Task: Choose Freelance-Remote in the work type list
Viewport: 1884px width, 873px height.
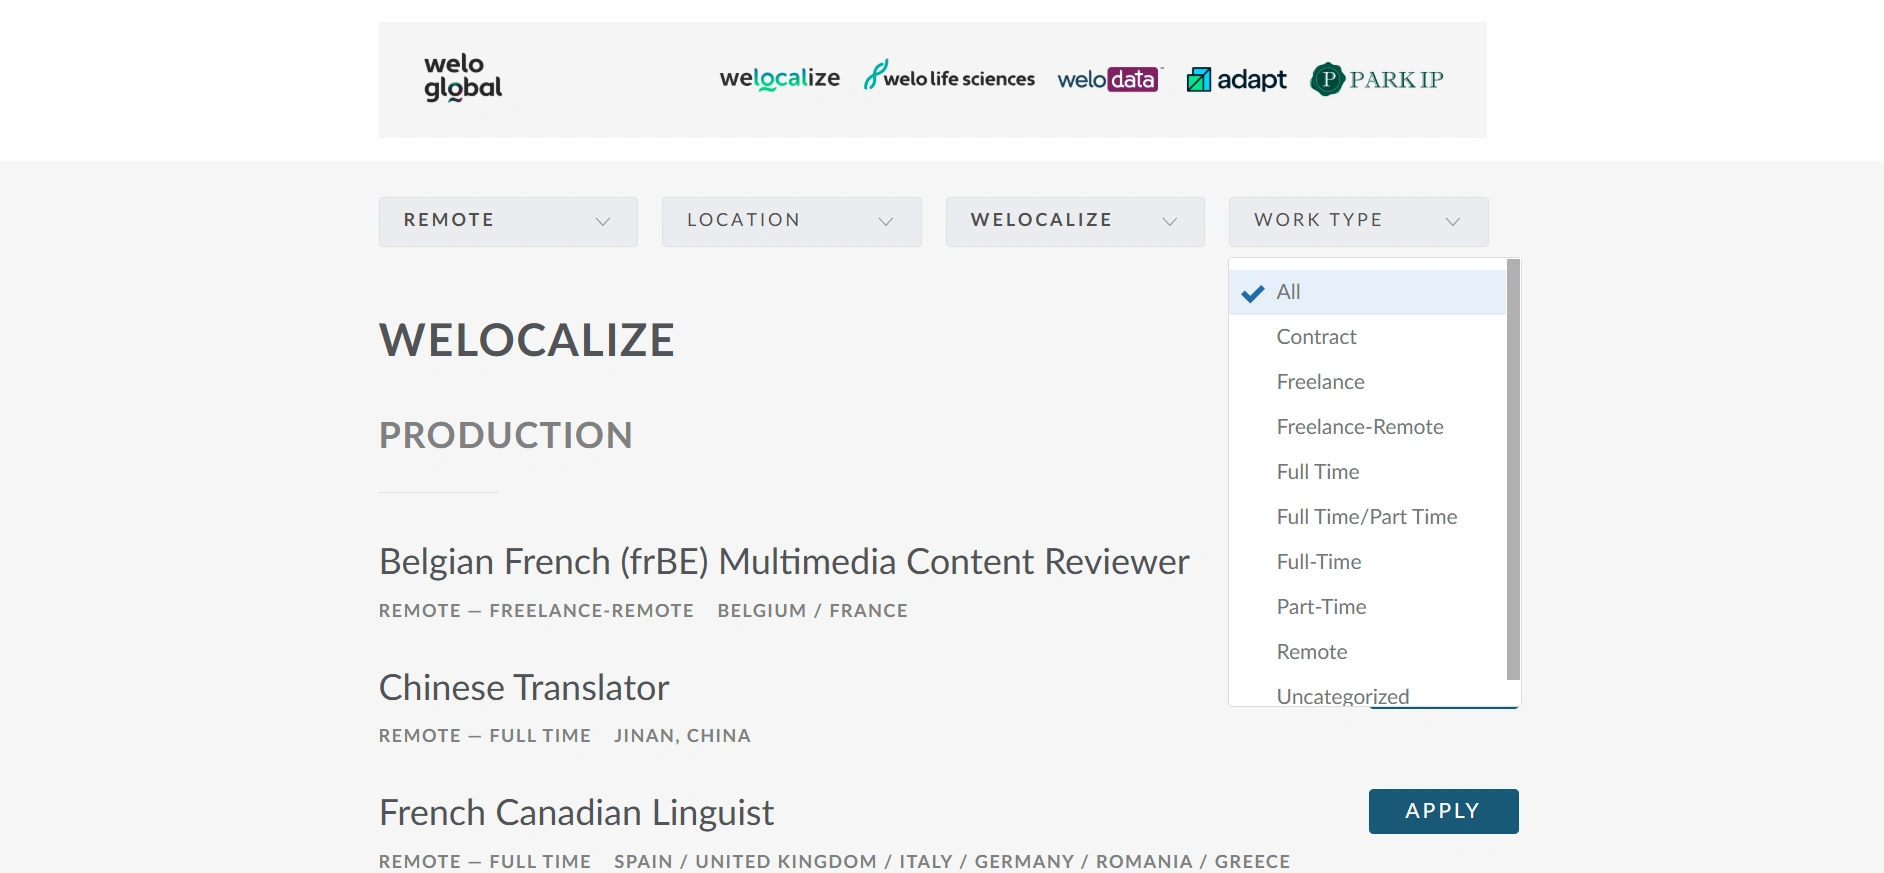Action: 1367,427
